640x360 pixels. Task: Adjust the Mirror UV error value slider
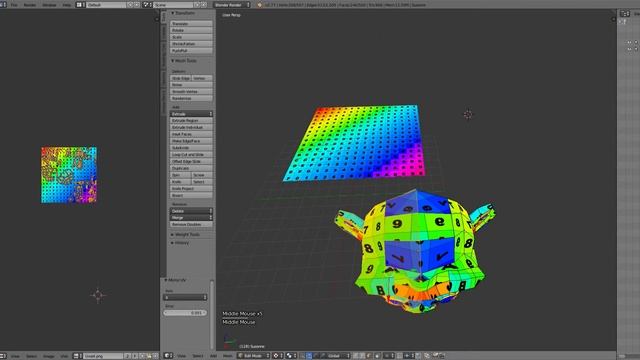pos(185,313)
